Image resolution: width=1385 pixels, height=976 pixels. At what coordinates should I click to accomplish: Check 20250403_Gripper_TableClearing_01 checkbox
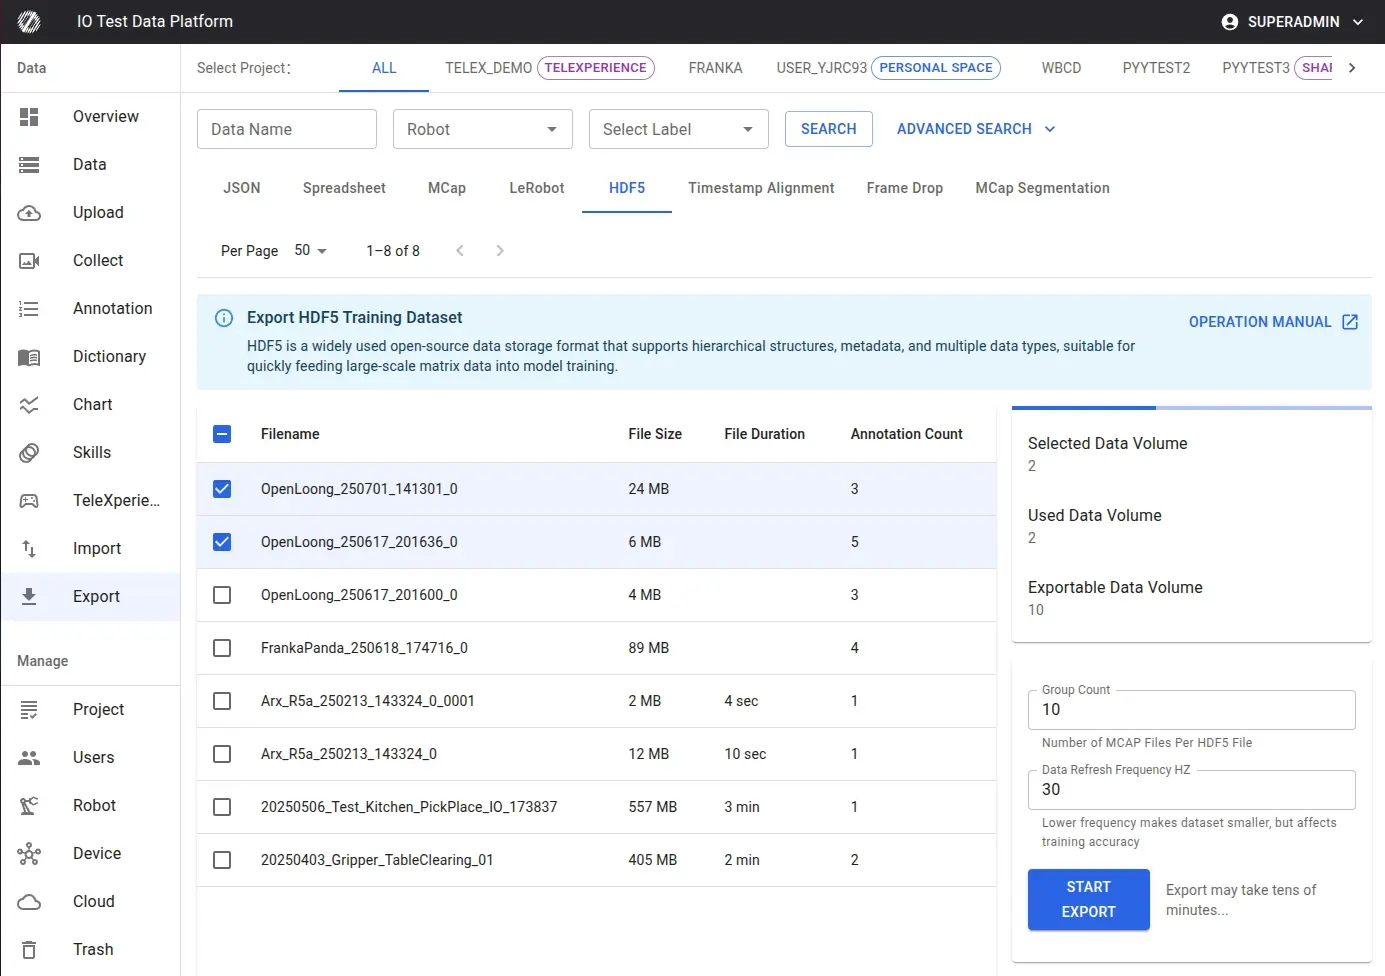click(222, 860)
